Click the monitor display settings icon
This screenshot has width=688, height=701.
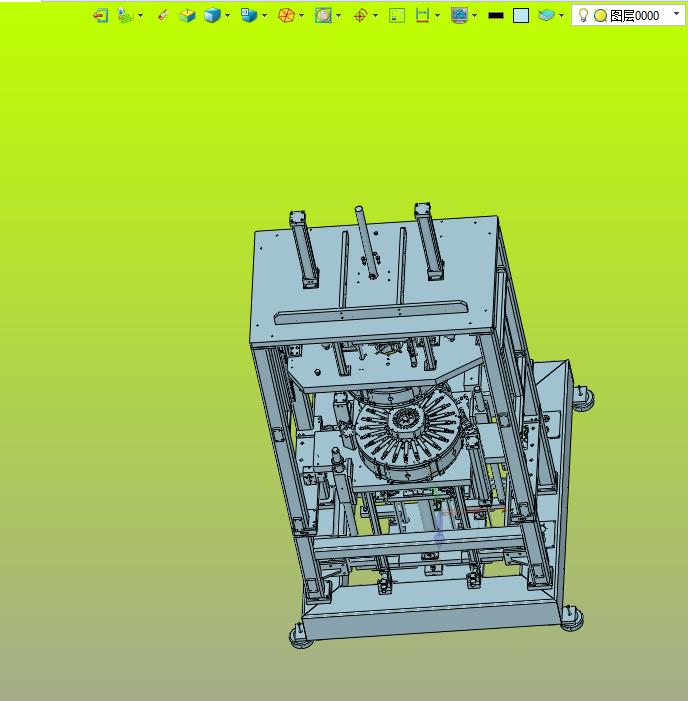coord(459,16)
